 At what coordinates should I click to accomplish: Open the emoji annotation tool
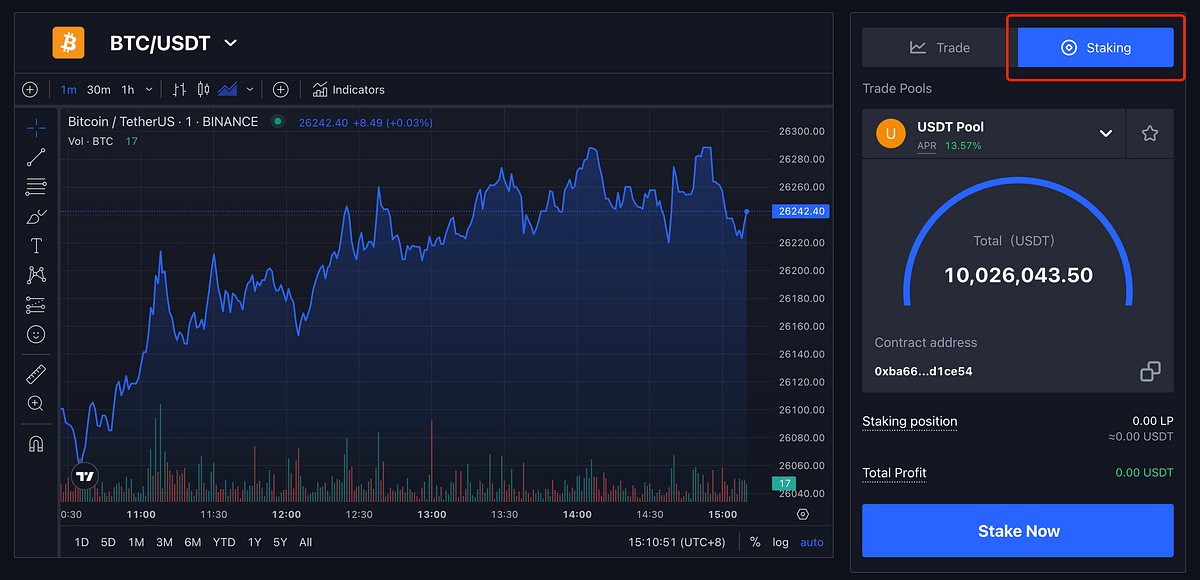point(36,334)
